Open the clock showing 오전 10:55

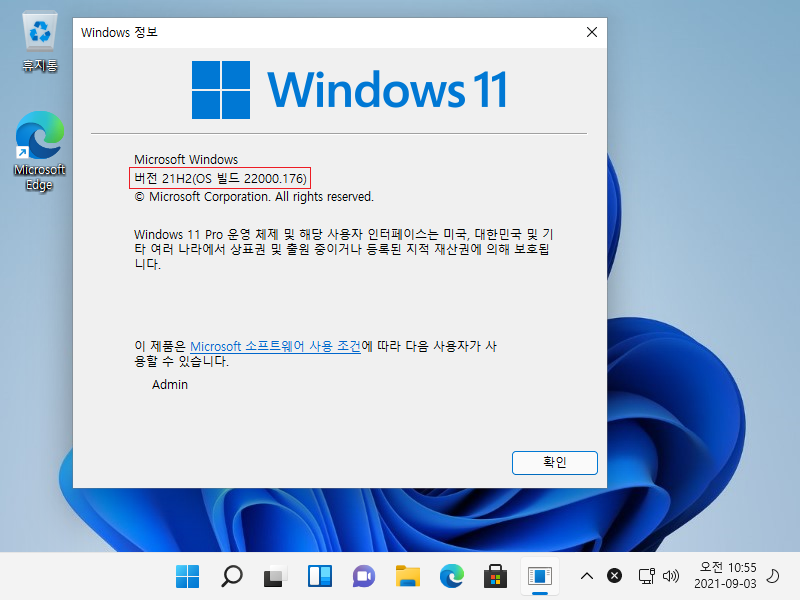pyautogui.click(x=725, y=576)
